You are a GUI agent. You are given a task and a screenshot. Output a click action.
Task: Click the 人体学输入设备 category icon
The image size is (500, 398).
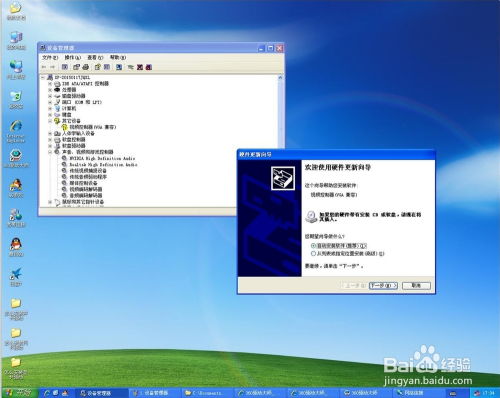click(x=57, y=133)
